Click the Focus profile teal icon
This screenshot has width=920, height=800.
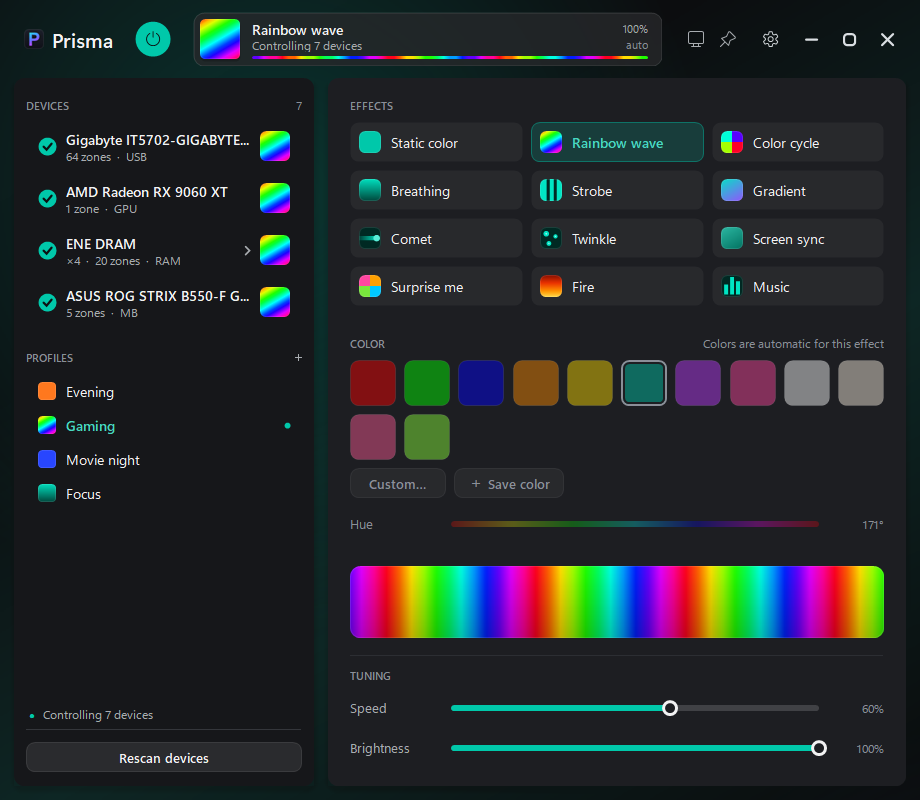[47, 494]
